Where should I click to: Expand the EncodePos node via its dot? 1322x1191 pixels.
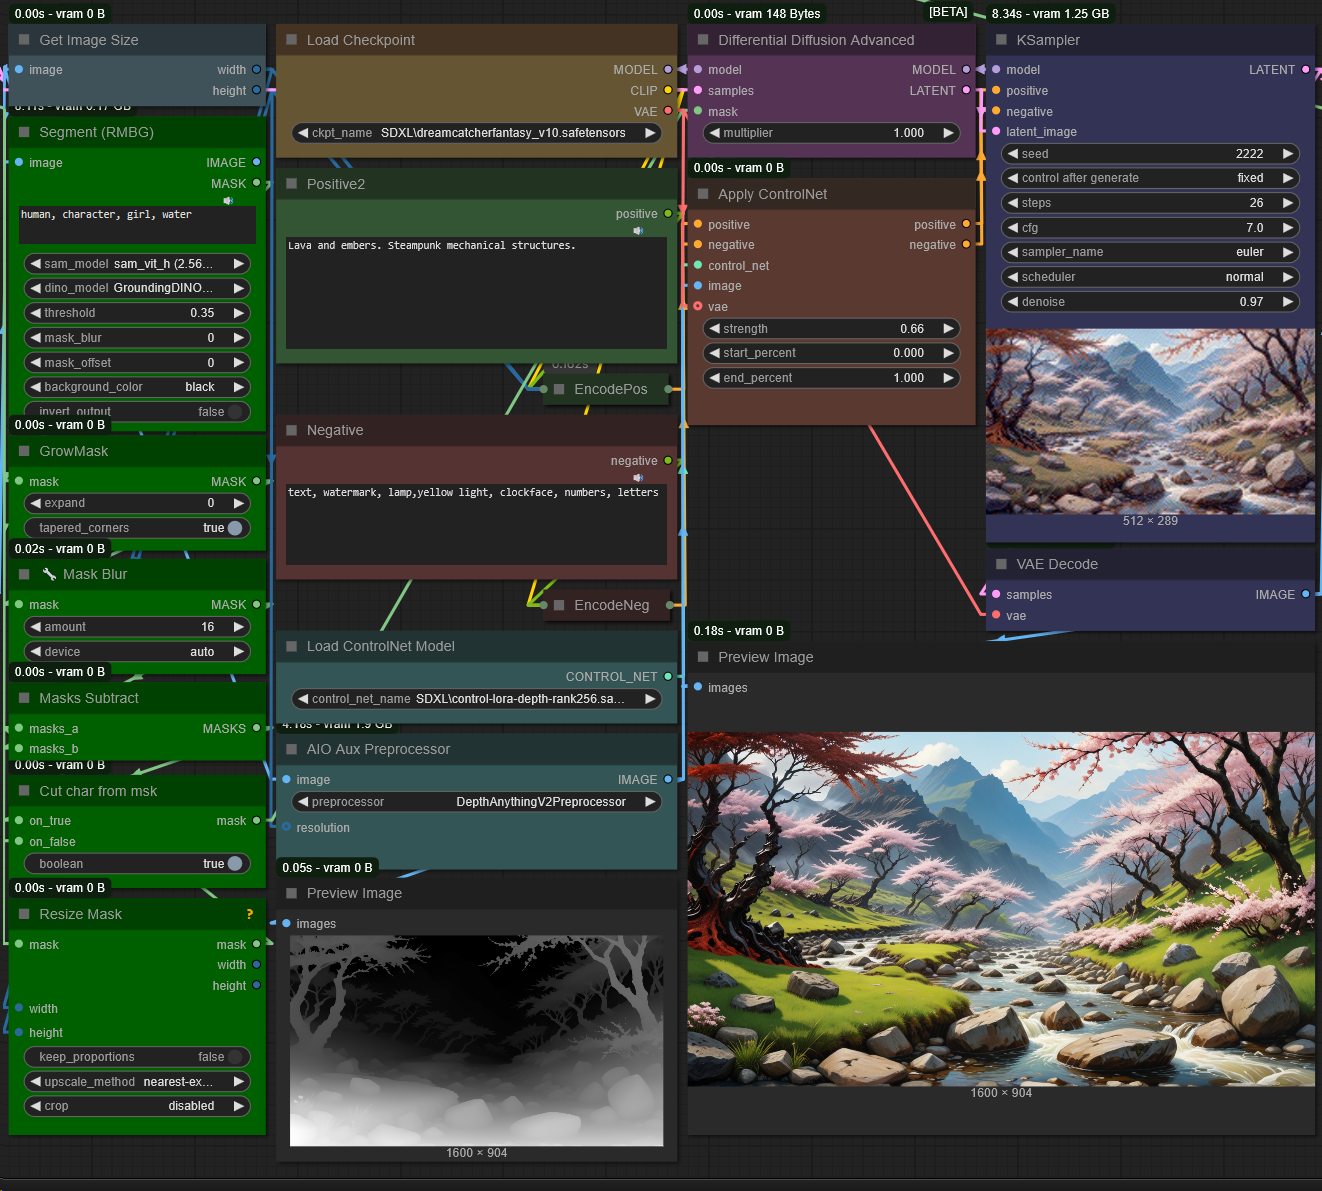(560, 389)
